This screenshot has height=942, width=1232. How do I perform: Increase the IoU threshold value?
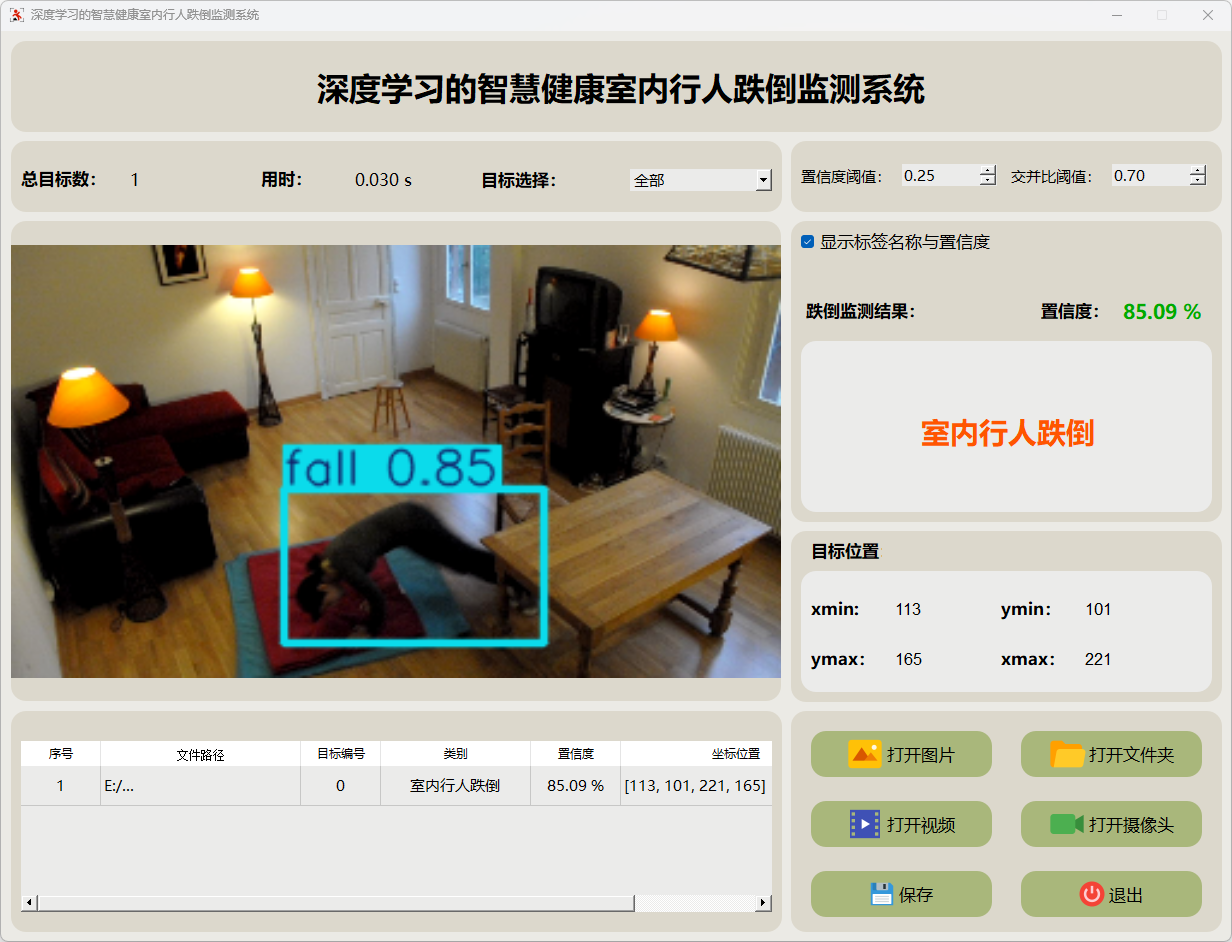click(1198, 170)
